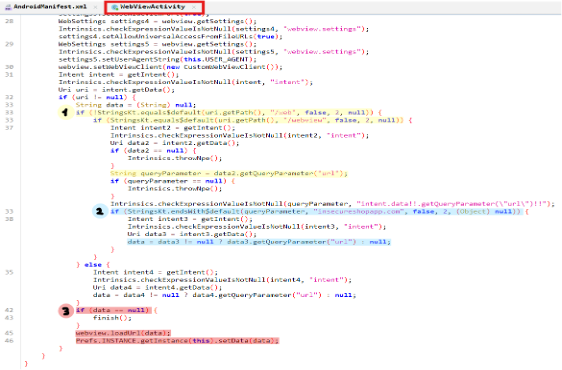
Task: Click the checkExpressionValueIsNotNull(settings4, "webview.settings") line
Action: (x=214, y=29)
